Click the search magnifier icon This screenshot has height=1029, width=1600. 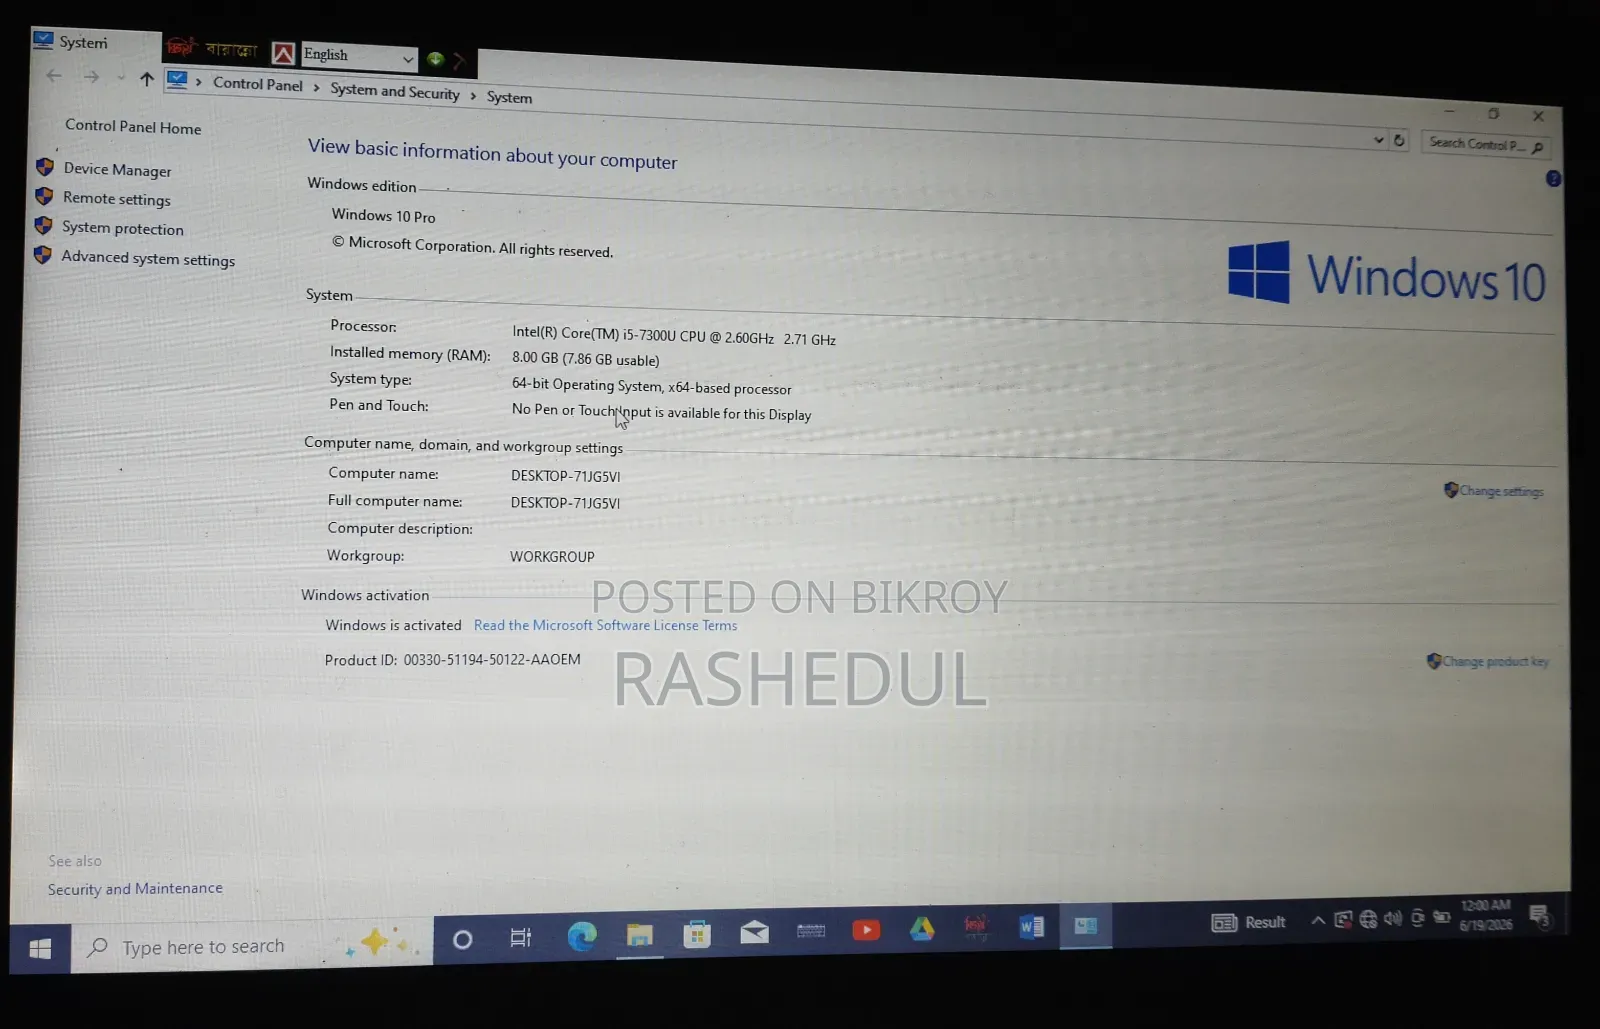click(1538, 147)
